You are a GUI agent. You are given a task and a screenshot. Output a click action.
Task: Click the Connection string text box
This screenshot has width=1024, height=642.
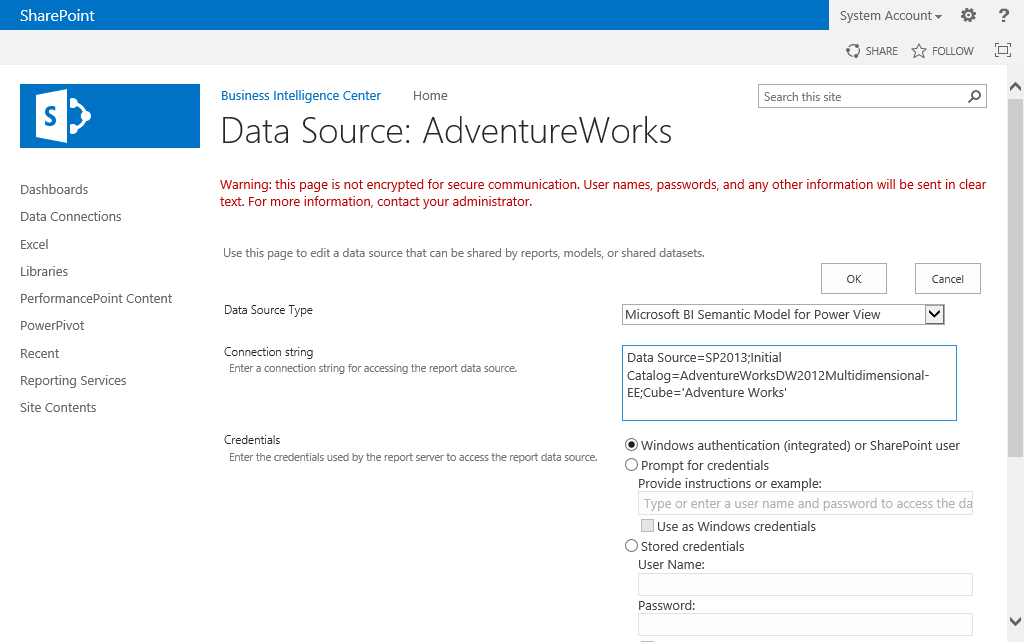tap(789, 383)
